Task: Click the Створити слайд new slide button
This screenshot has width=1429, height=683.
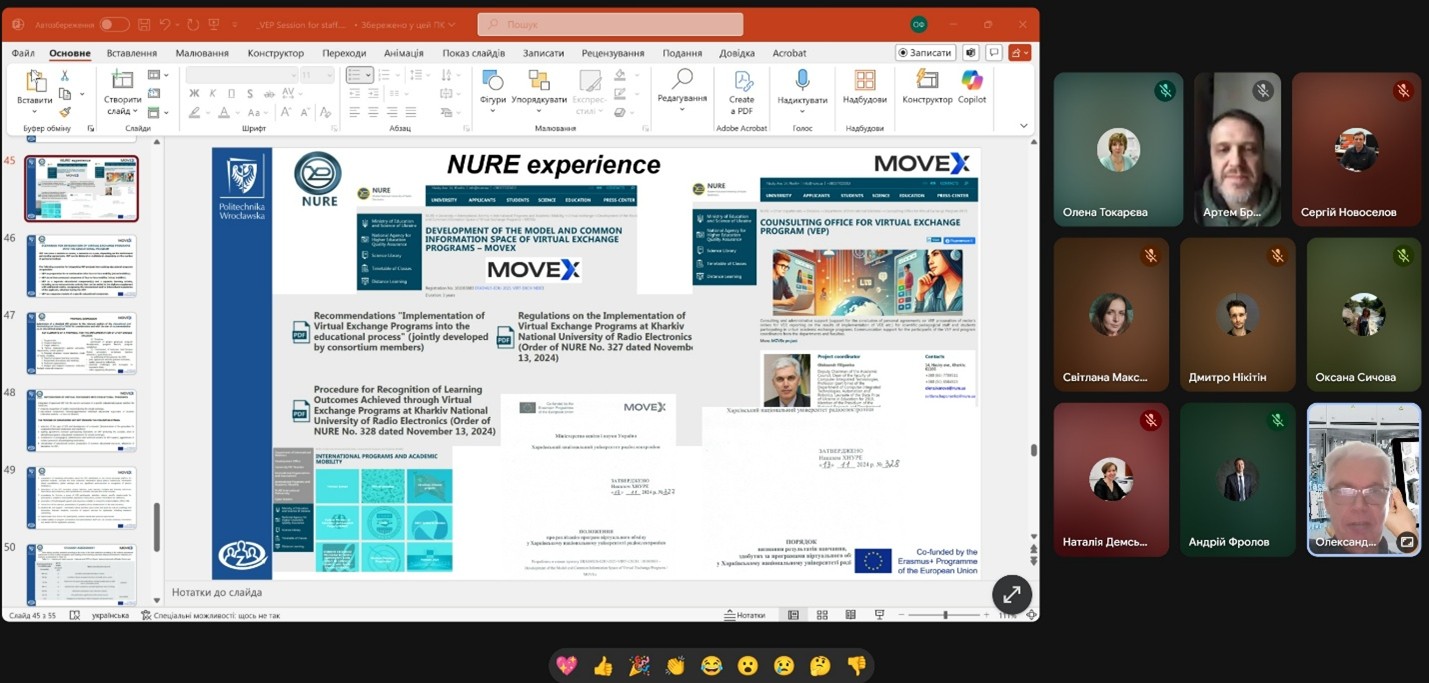Action: [122, 92]
